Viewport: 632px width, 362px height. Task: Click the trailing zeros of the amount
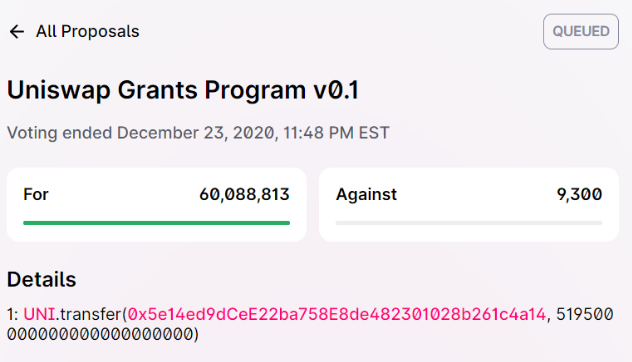click(100, 334)
